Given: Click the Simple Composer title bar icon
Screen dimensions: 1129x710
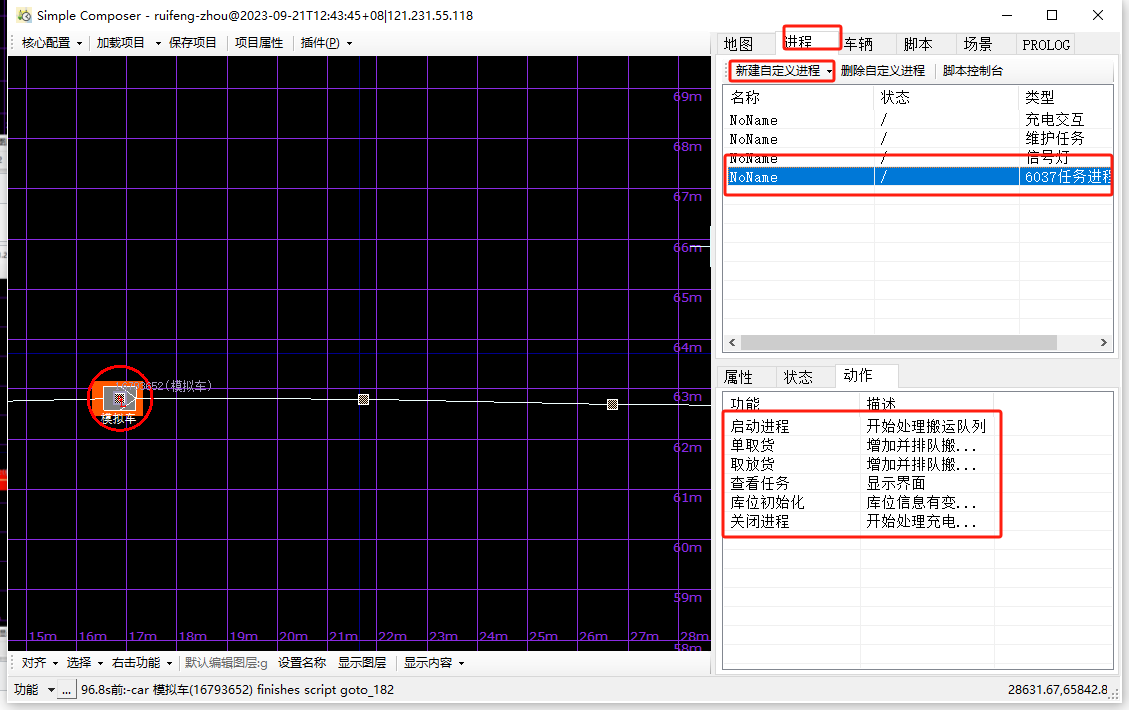Looking at the screenshot, I should [x=23, y=15].
